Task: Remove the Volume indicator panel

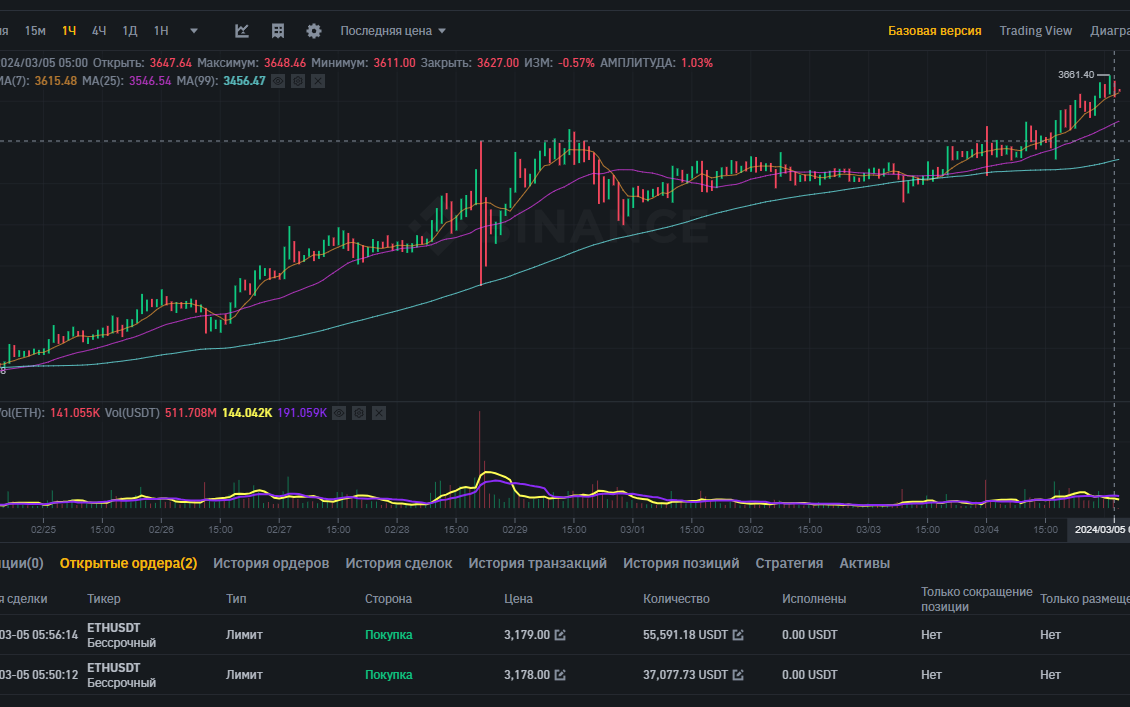Action: 378,412
